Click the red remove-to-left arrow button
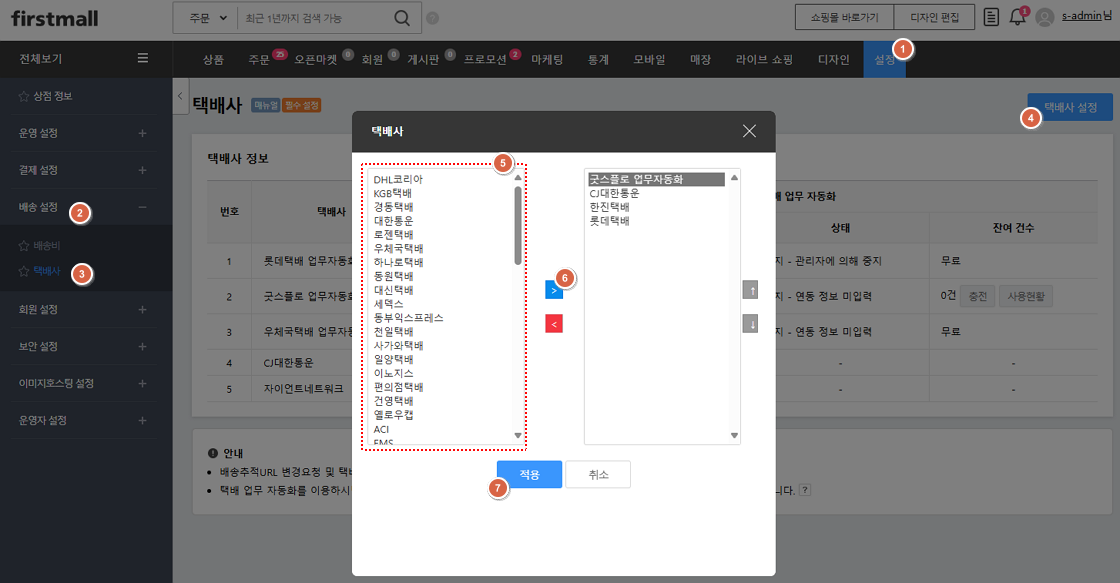This screenshot has height=583, width=1120. pos(553,323)
